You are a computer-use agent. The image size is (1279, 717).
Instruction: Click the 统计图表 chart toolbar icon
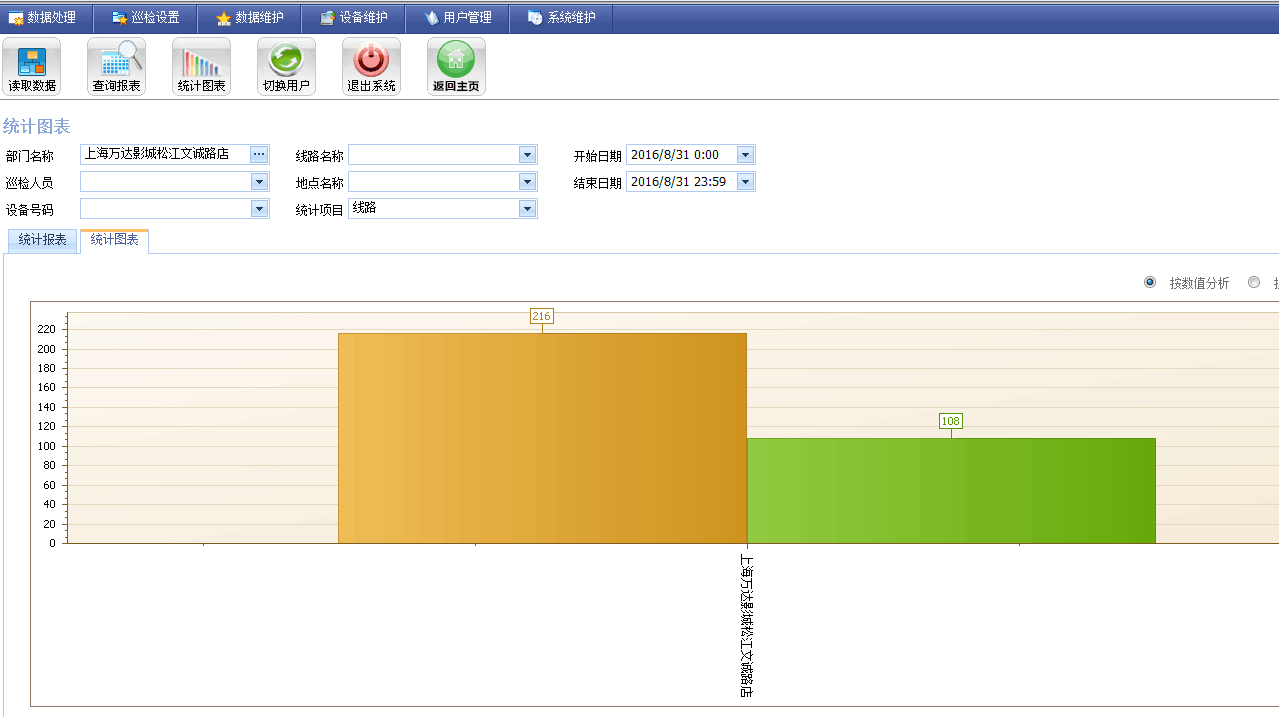tap(201, 66)
